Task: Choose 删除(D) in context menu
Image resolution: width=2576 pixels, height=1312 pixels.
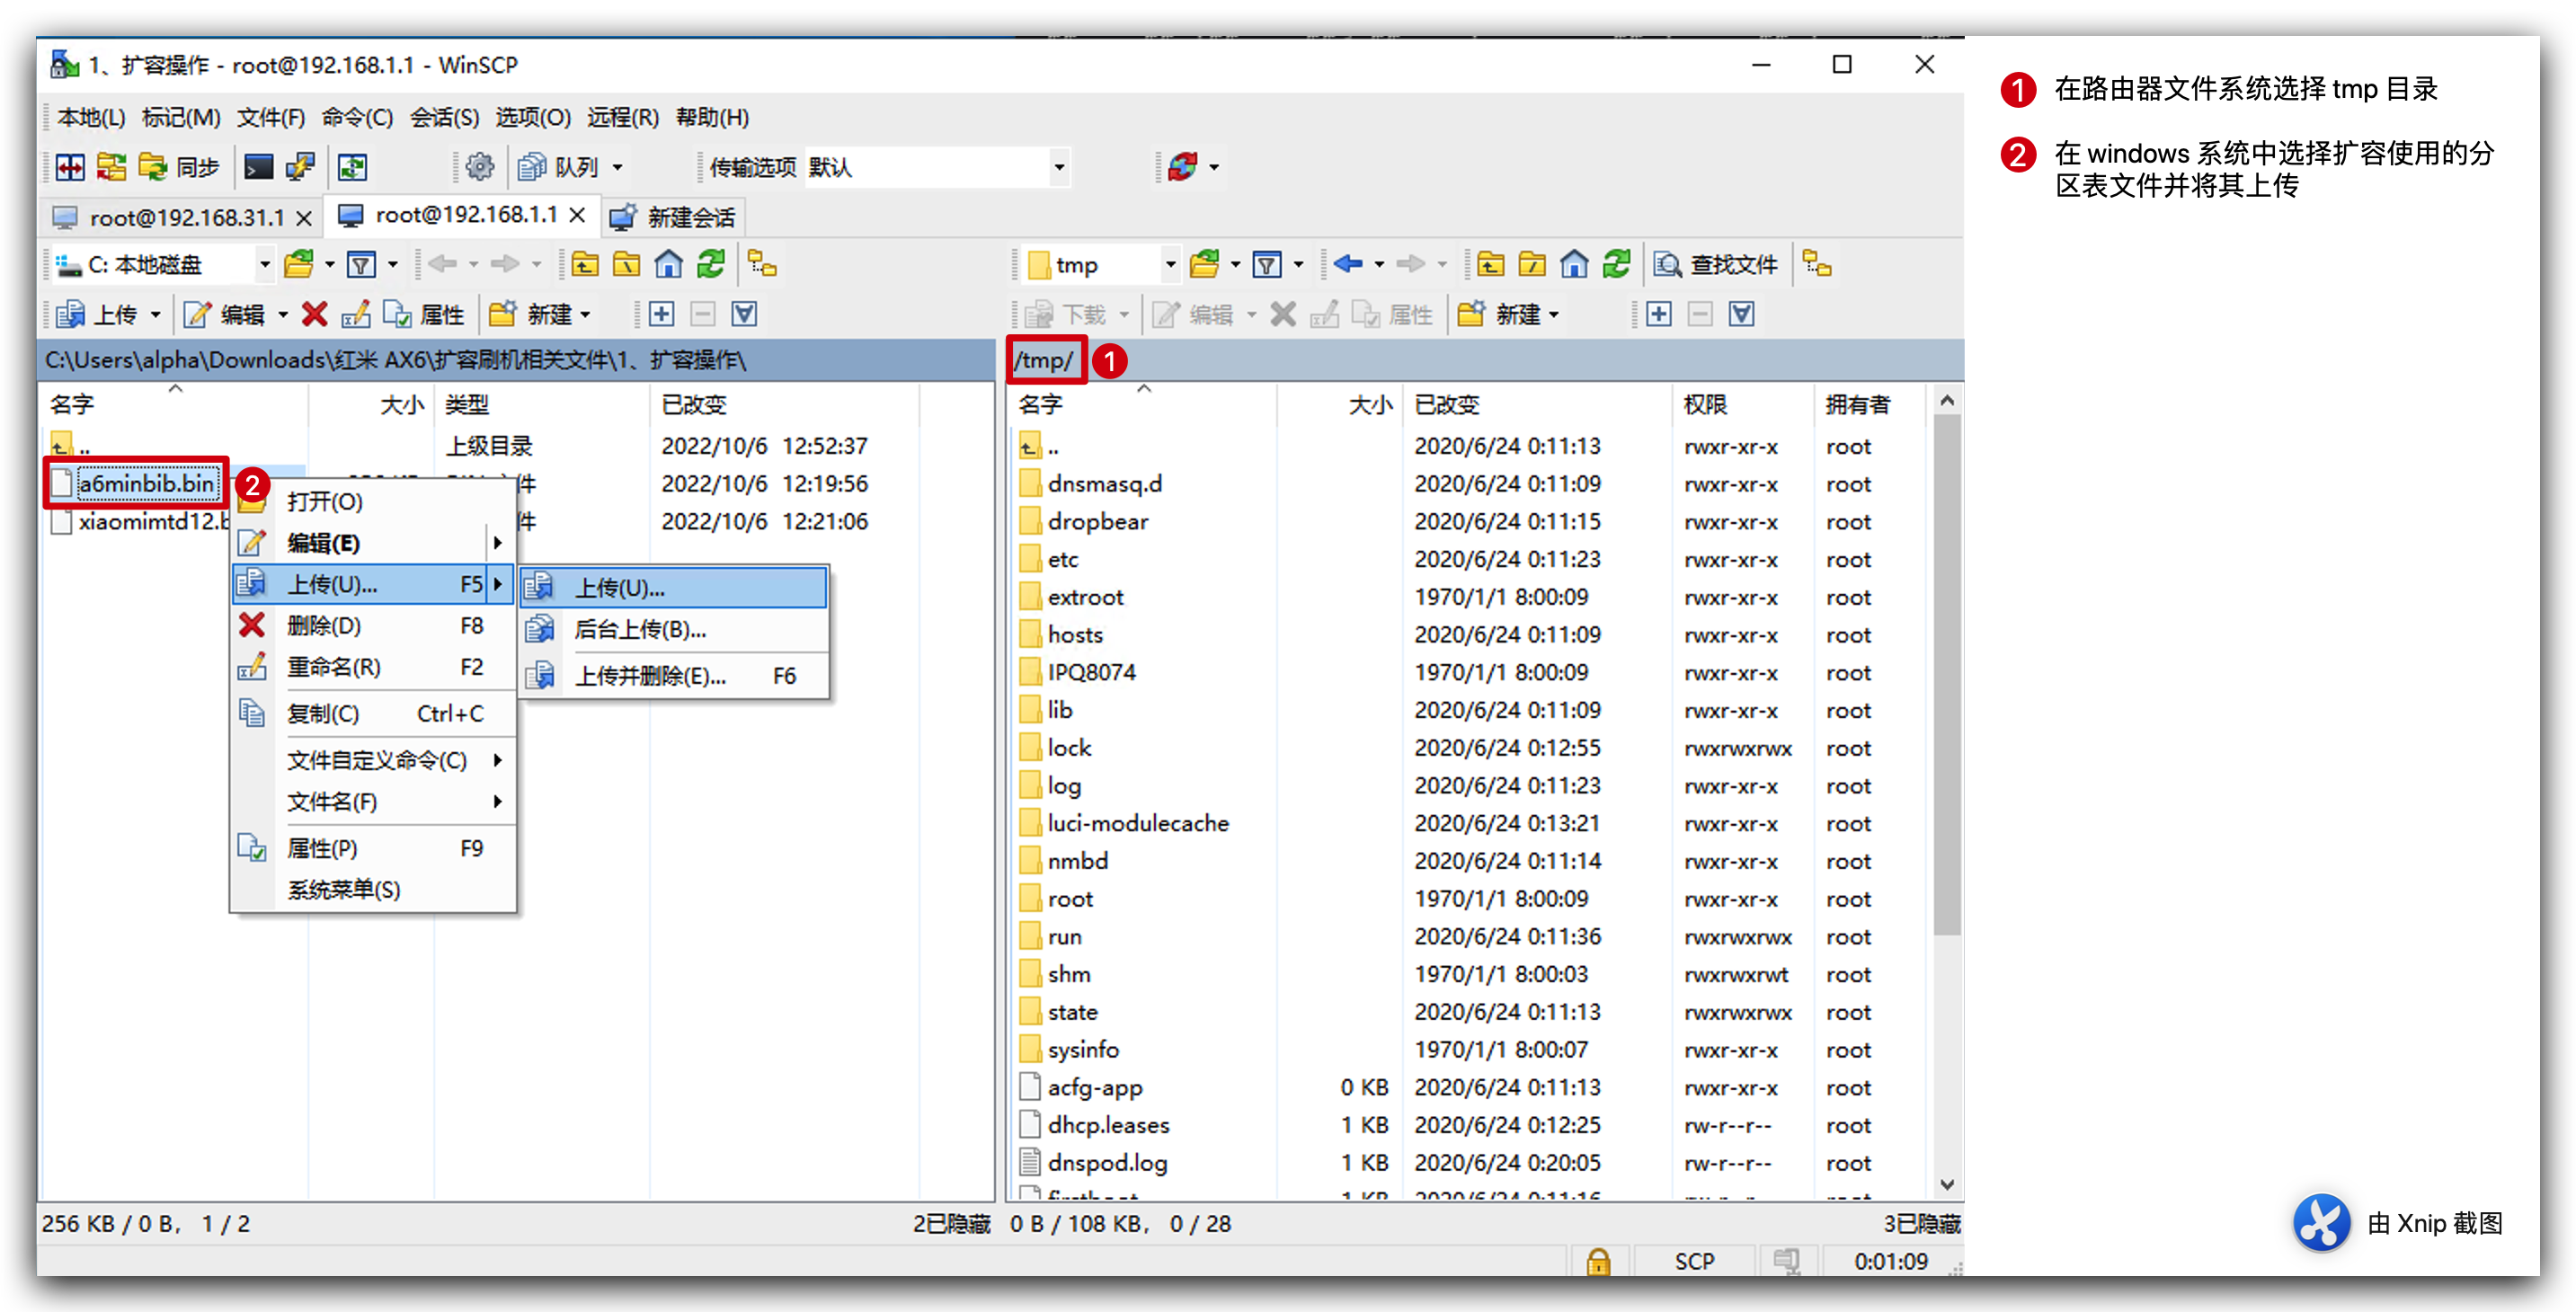Action: 374,626
